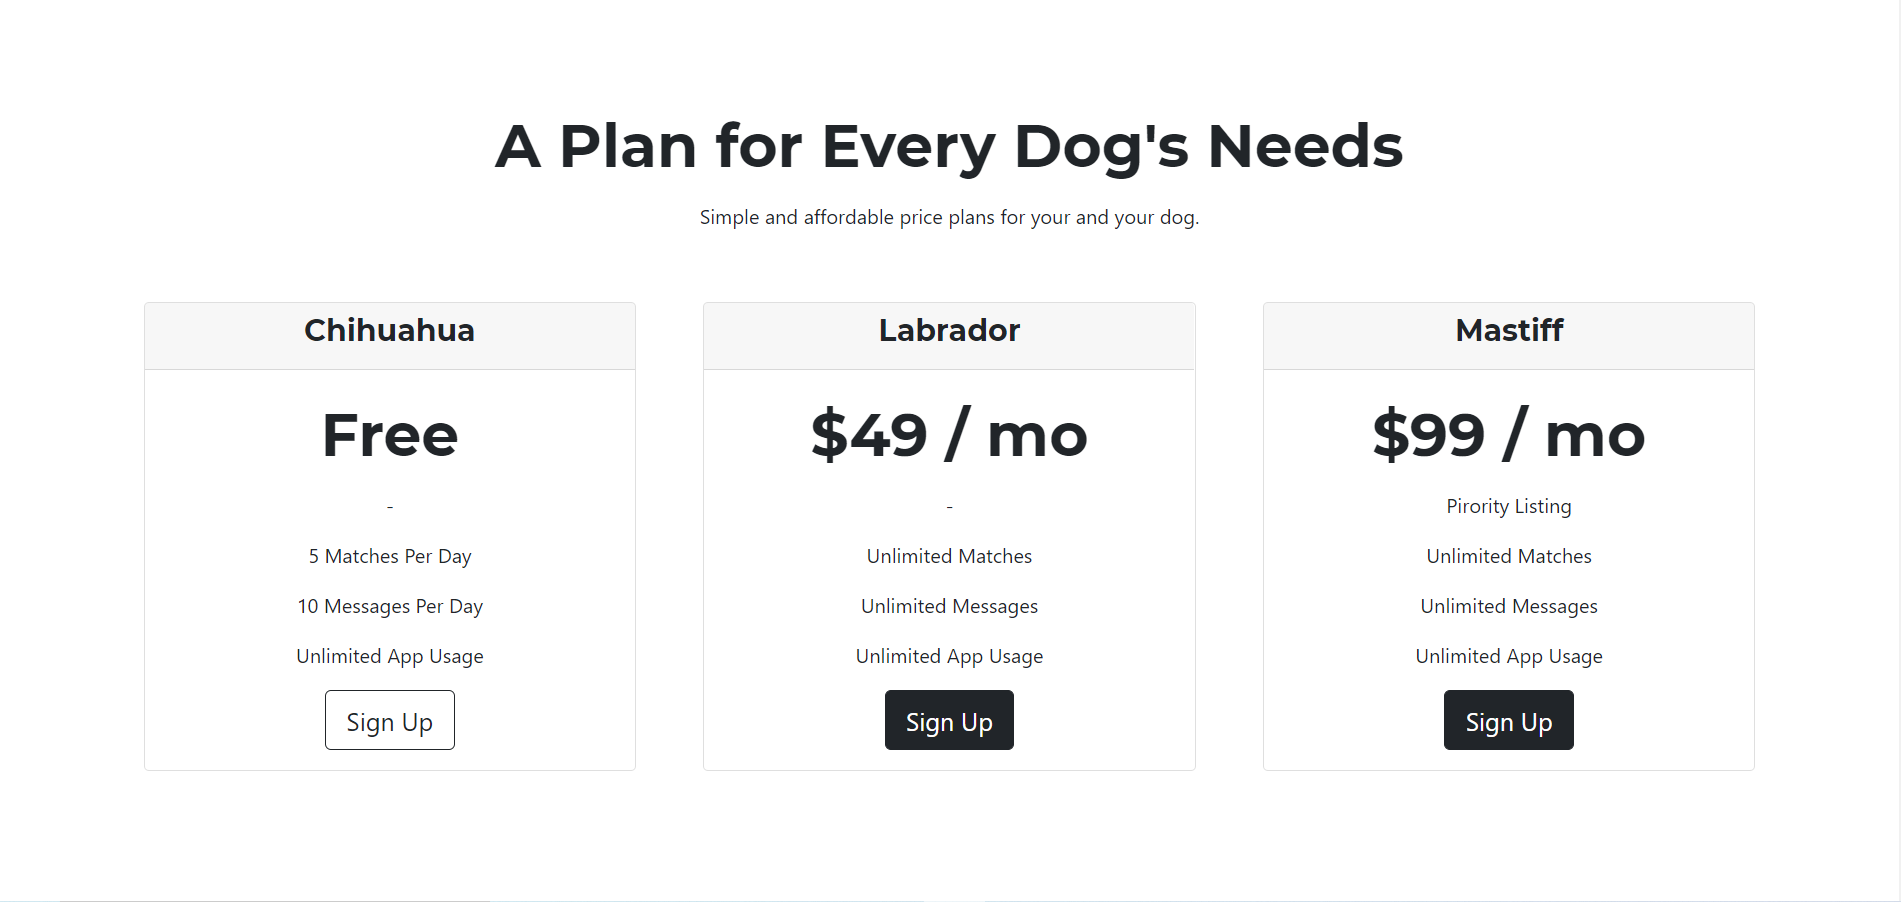This screenshot has height=902, width=1901.
Task: Click the $49 / mo price text
Action: pyautogui.click(x=948, y=434)
